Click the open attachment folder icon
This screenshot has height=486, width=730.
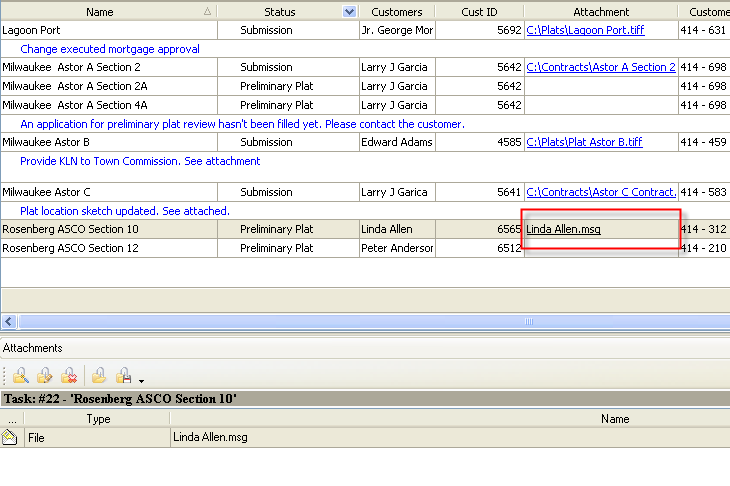99,377
